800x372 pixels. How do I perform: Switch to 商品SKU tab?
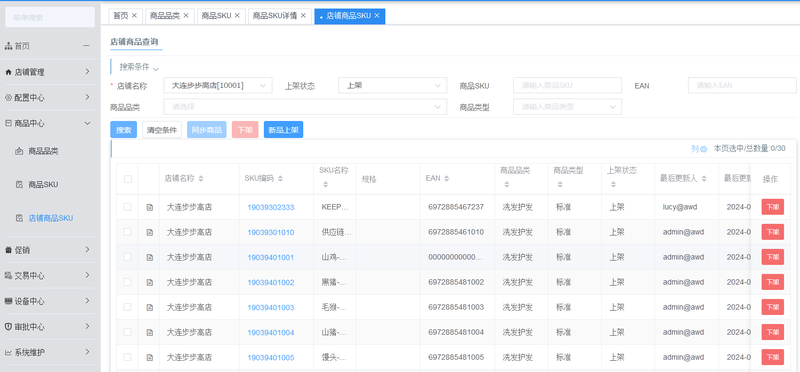point(216,16)
